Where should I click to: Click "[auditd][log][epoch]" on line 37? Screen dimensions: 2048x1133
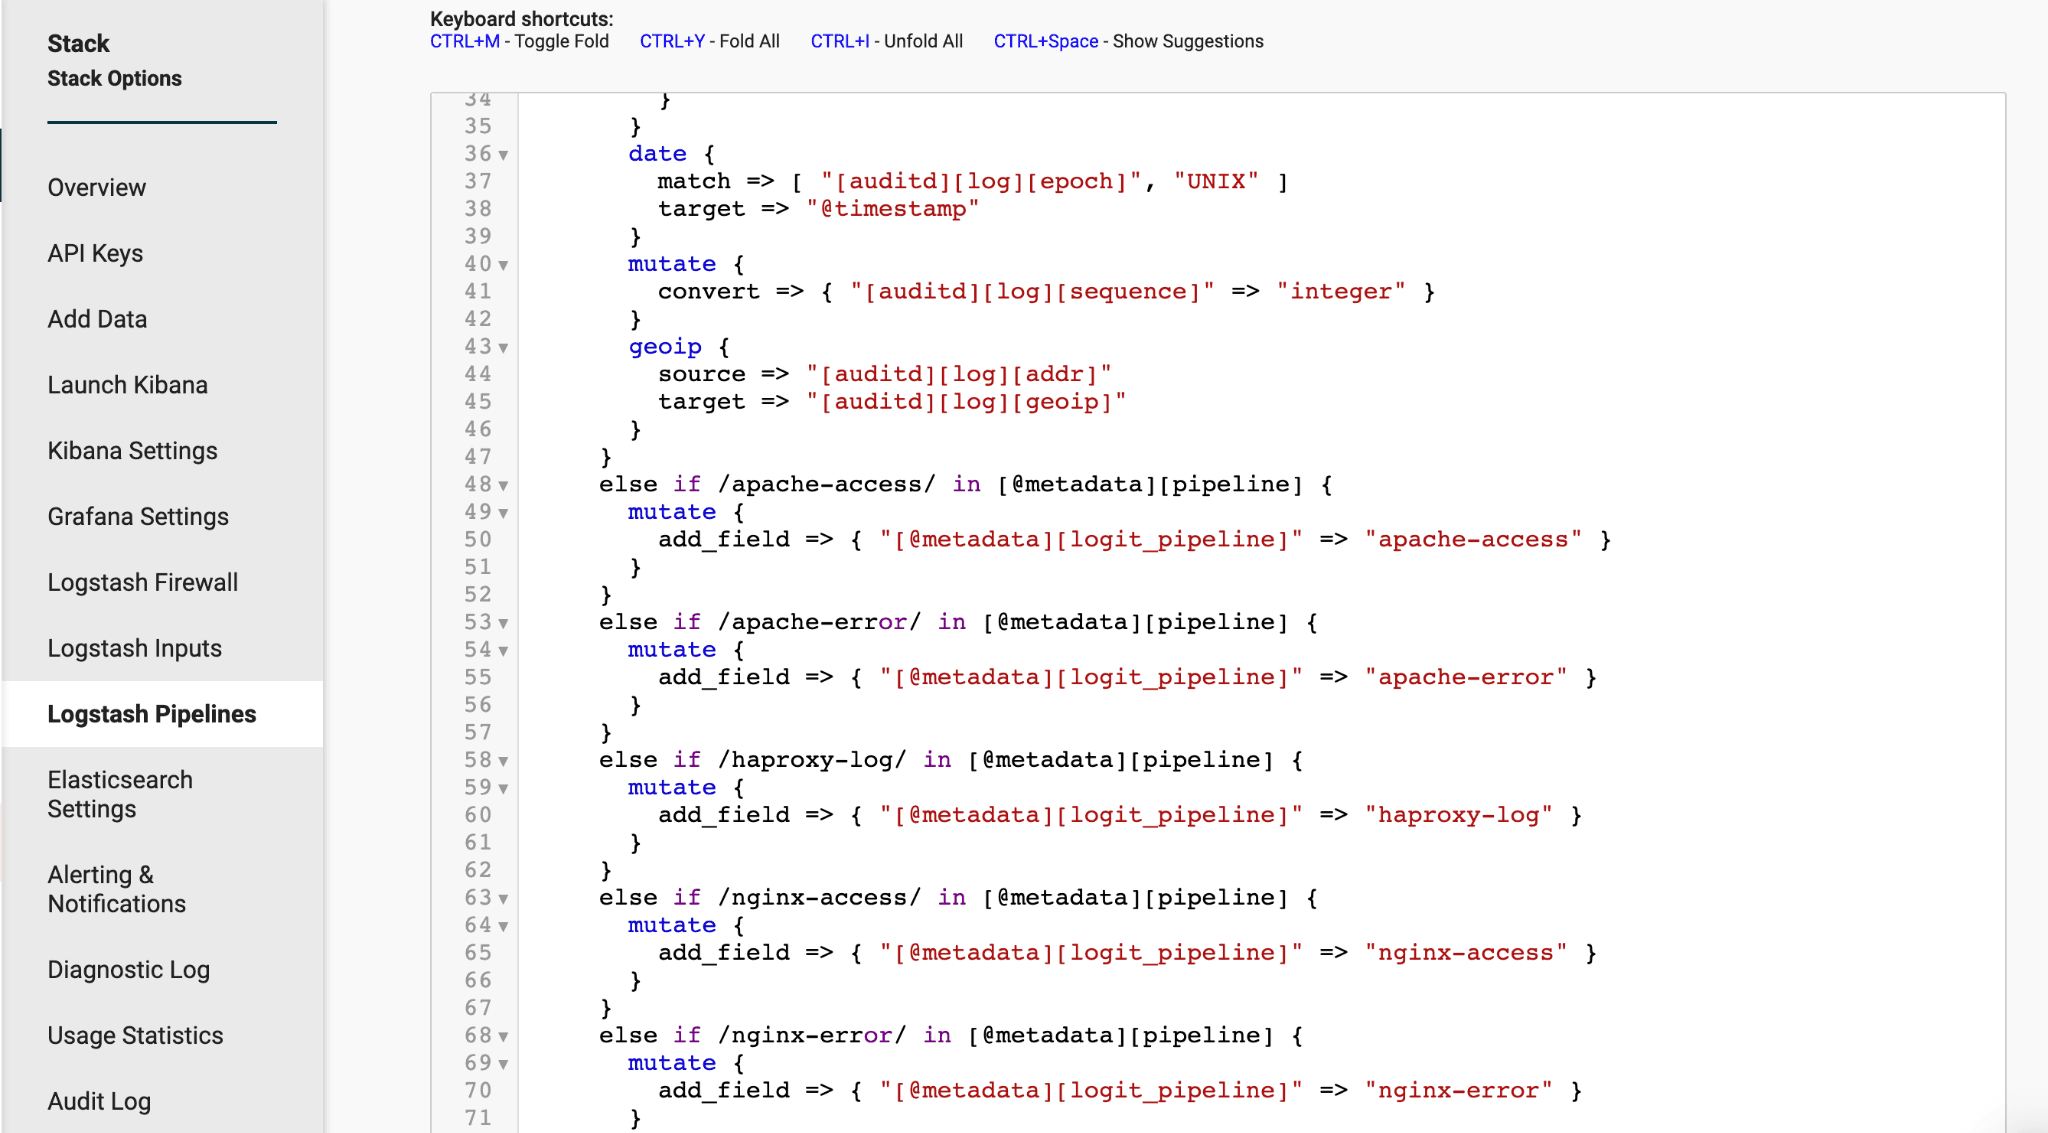pos(981,182)
